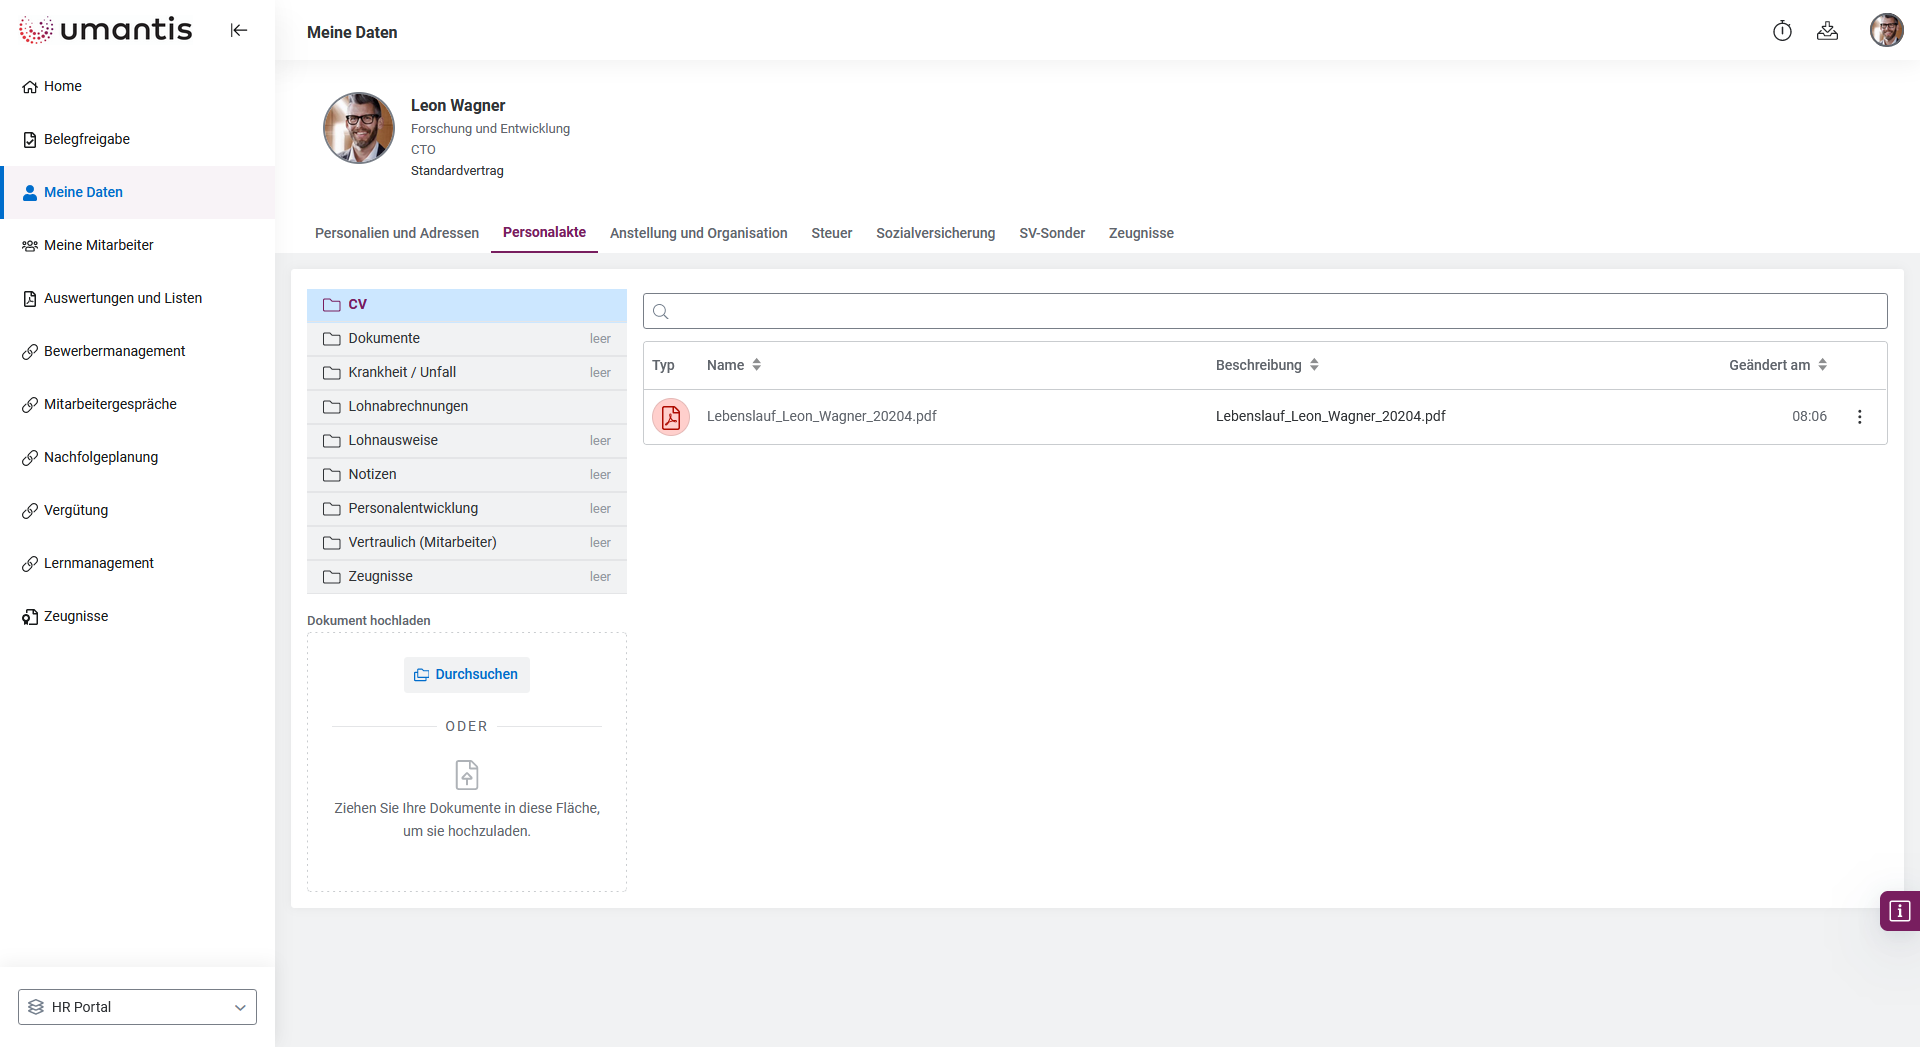
Task: Open the Lohnabrechnungen folder
Action: pos(408,406)
